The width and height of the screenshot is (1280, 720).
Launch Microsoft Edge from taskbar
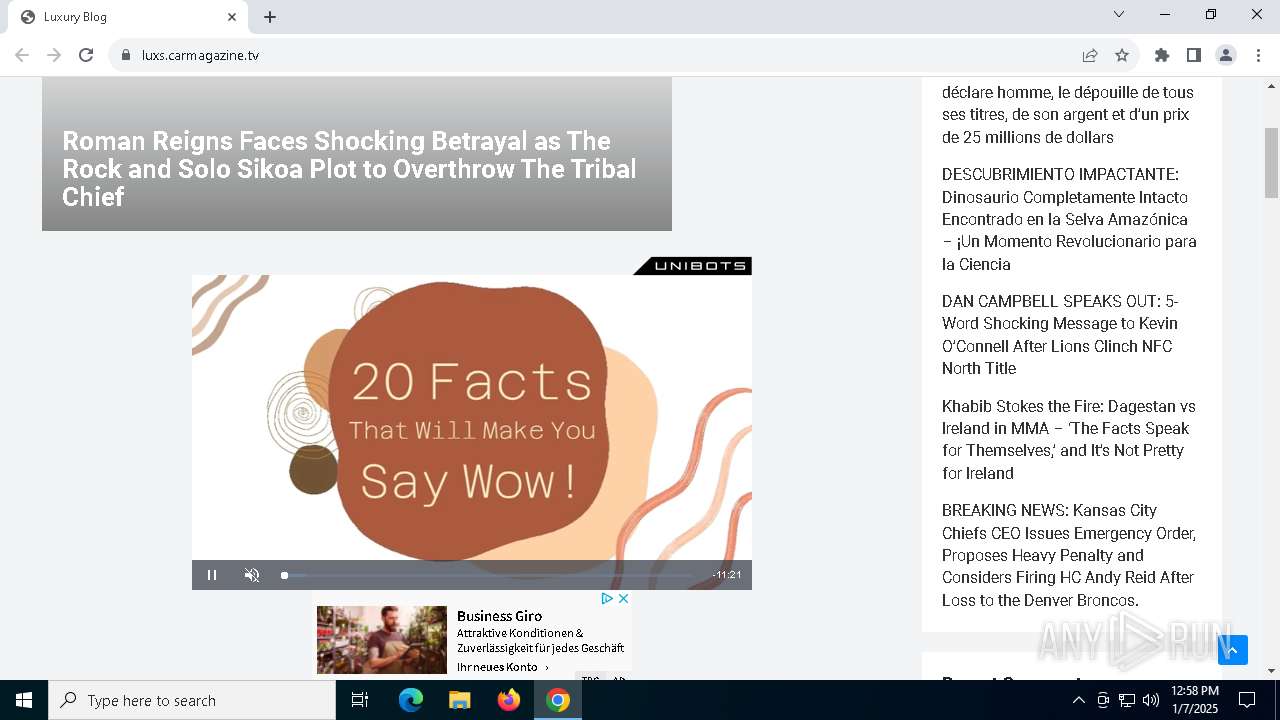pos(411,700)
